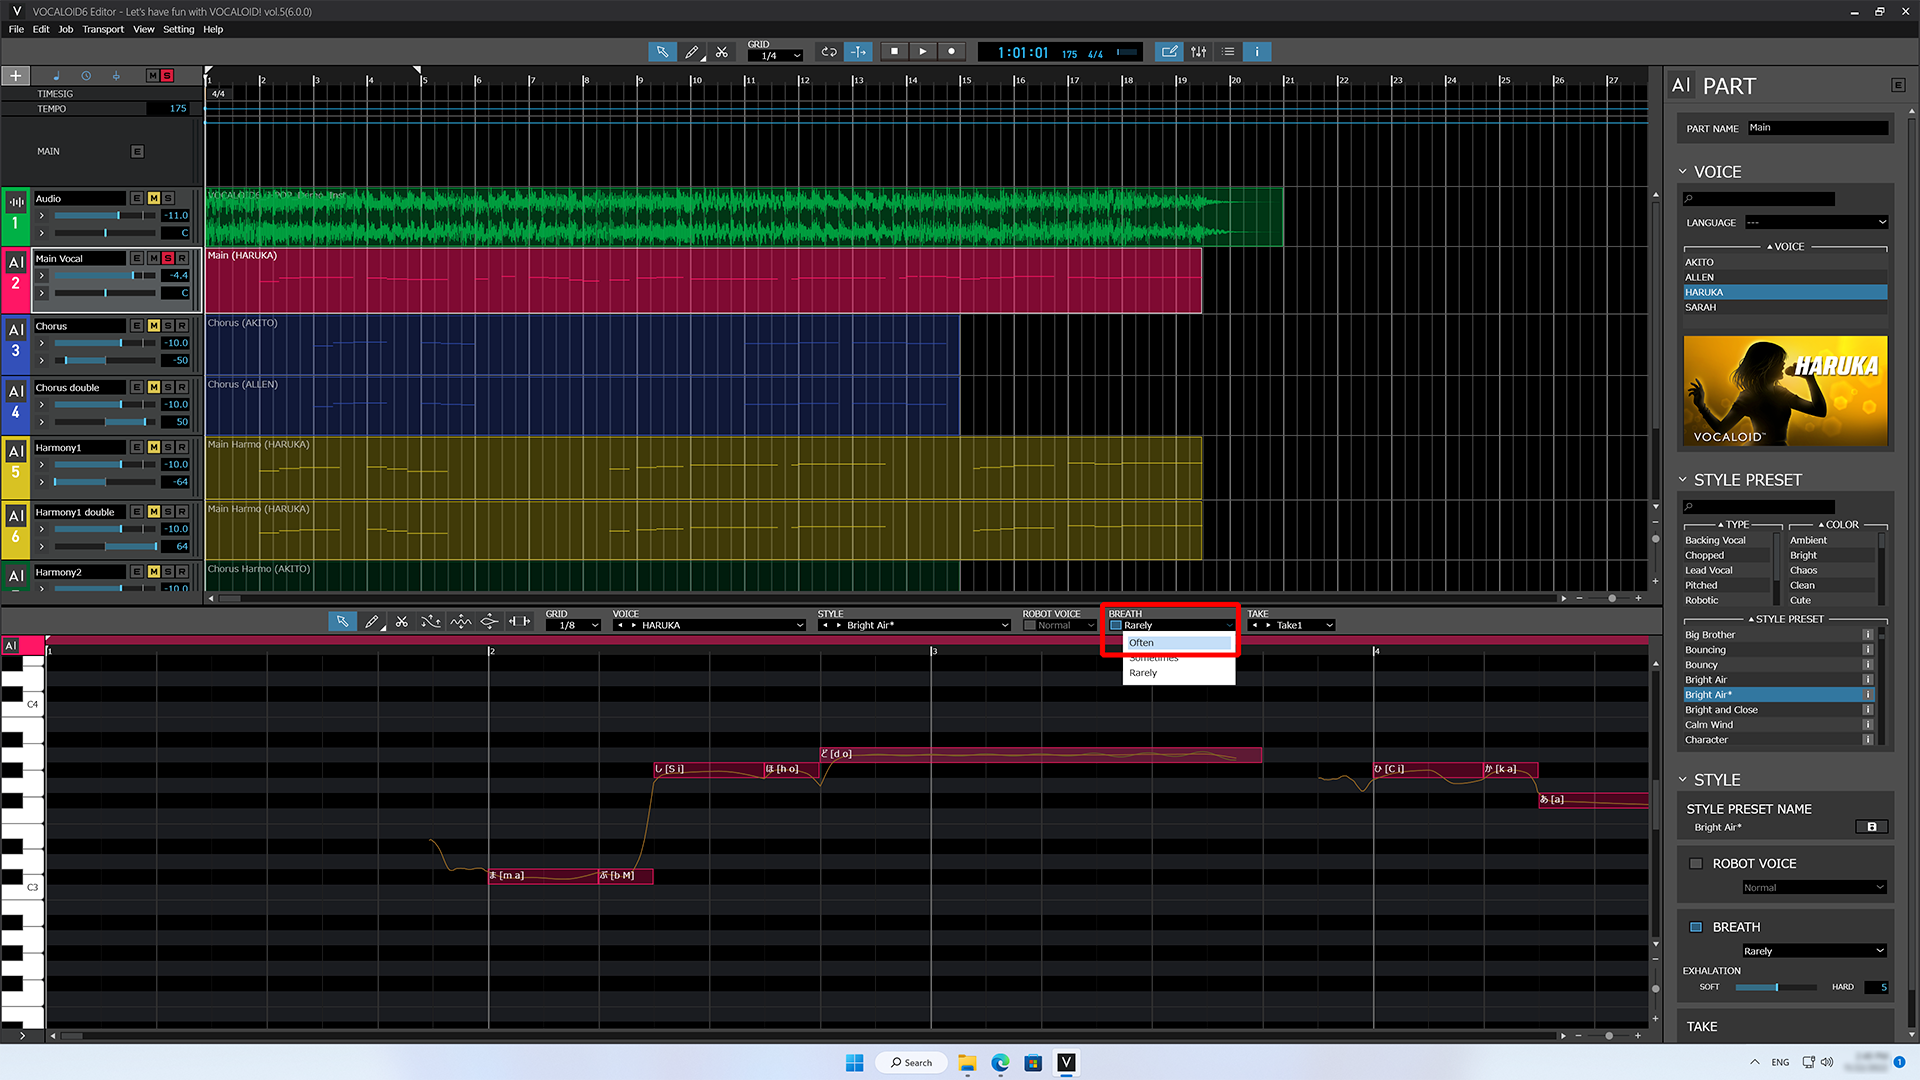This screenshot has width=1920, height=1080.
Task: Open the Transport menu
Action: [102, 29]
